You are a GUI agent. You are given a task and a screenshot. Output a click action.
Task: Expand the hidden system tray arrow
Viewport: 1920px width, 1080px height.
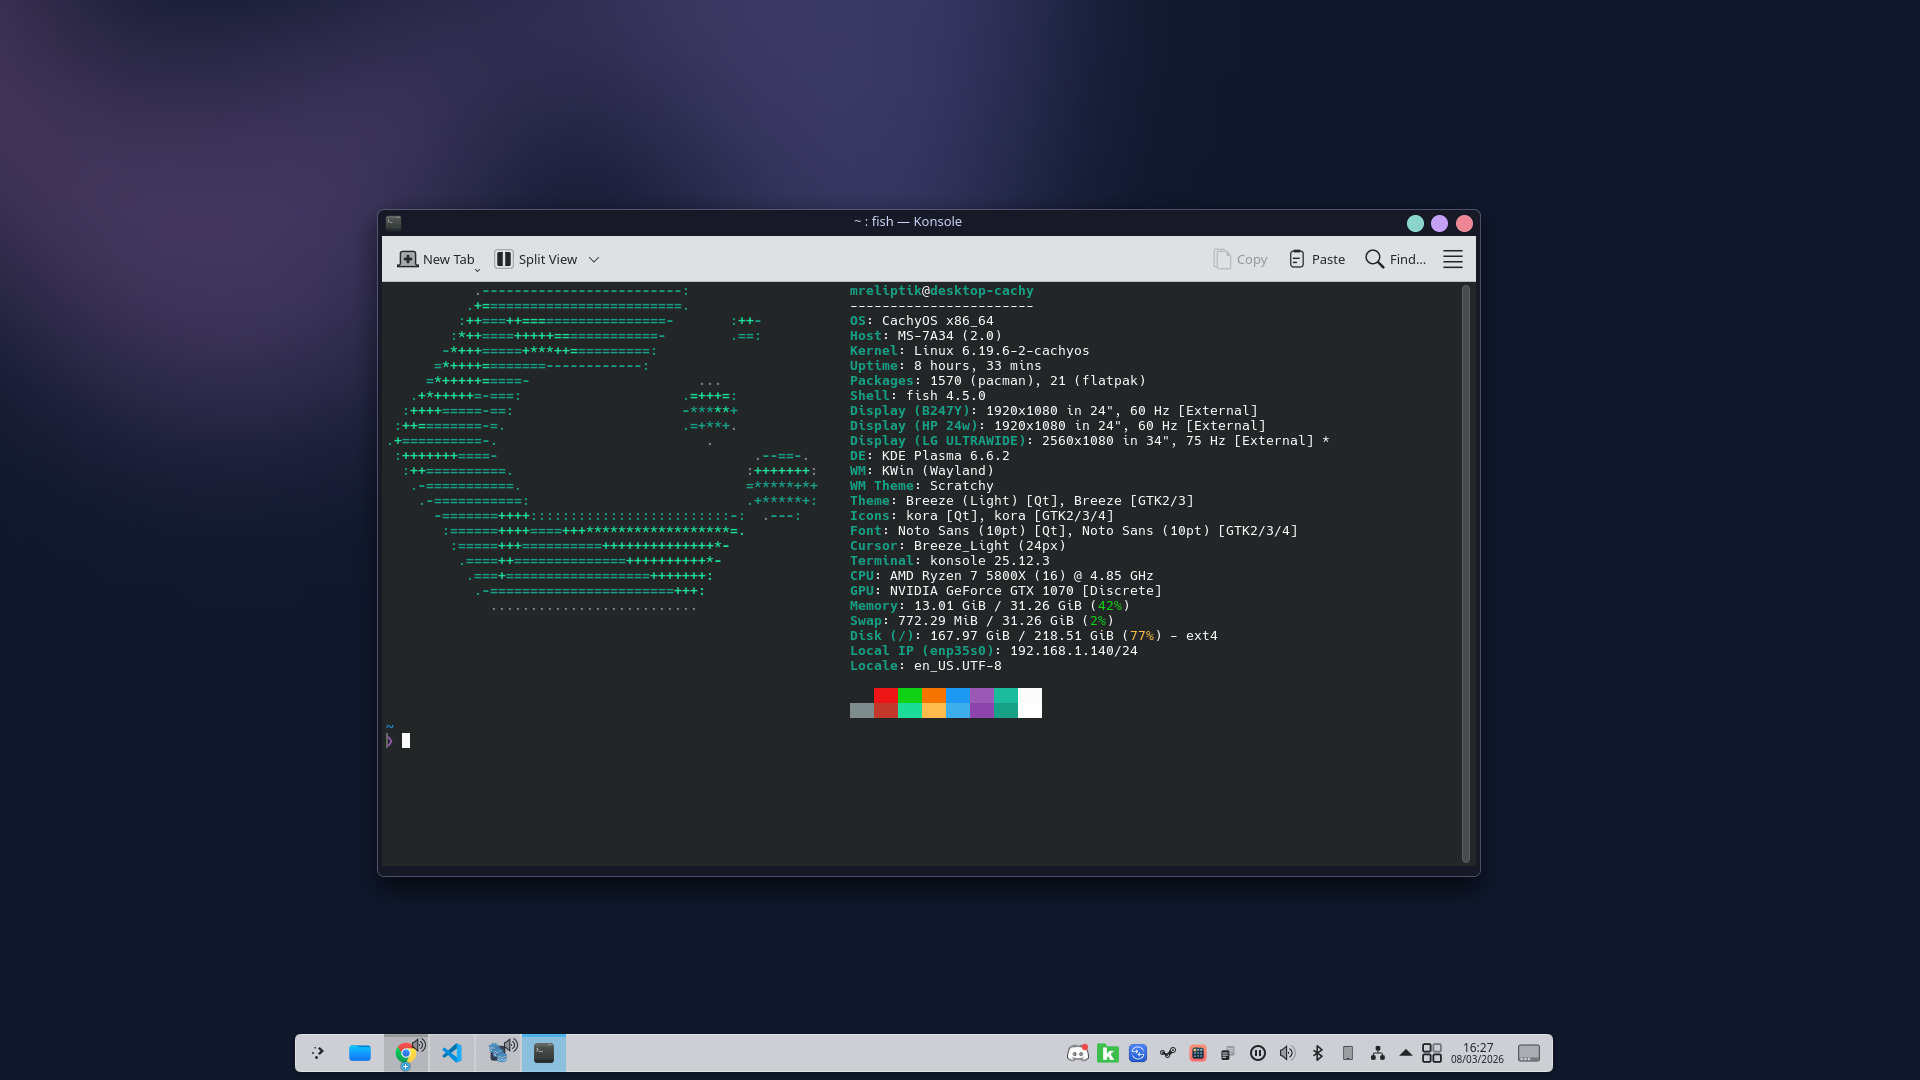click(x=1405, y=1053)
